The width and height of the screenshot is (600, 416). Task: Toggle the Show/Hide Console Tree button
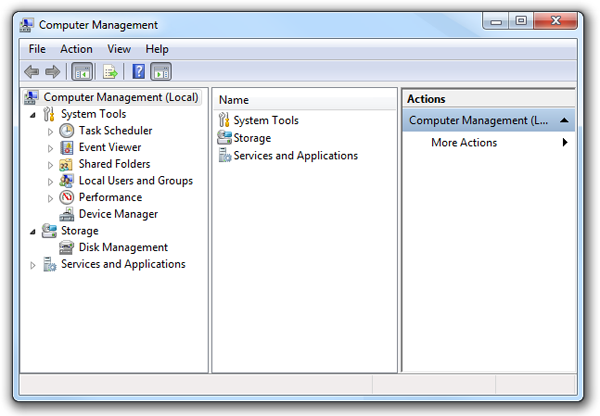point(82,72)
